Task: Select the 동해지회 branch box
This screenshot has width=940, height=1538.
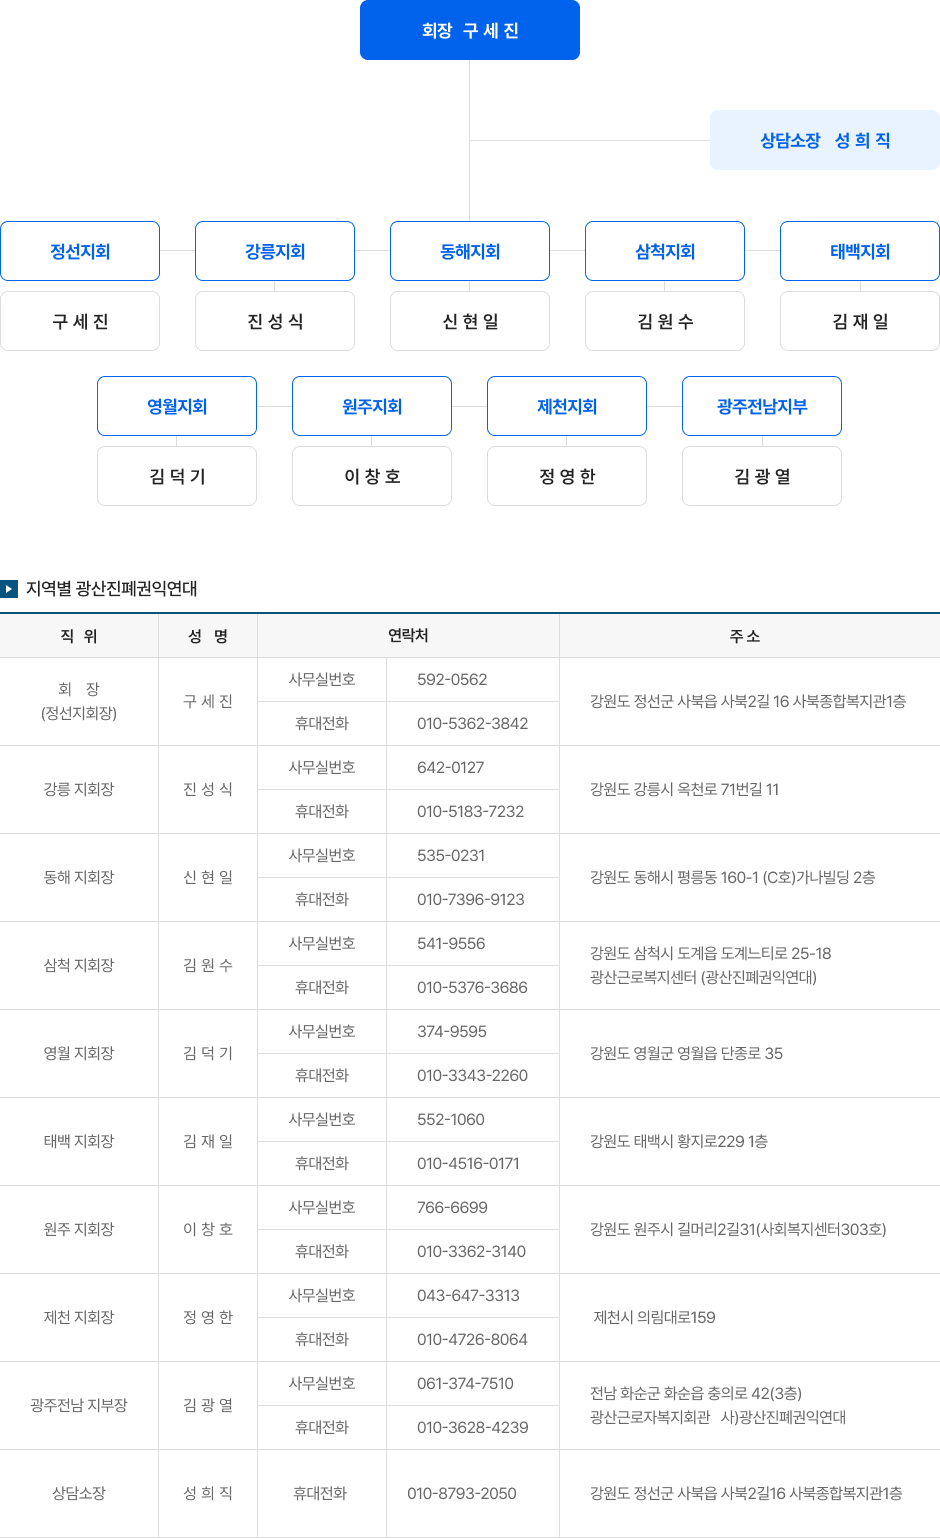Action: (x=470, y=252)
